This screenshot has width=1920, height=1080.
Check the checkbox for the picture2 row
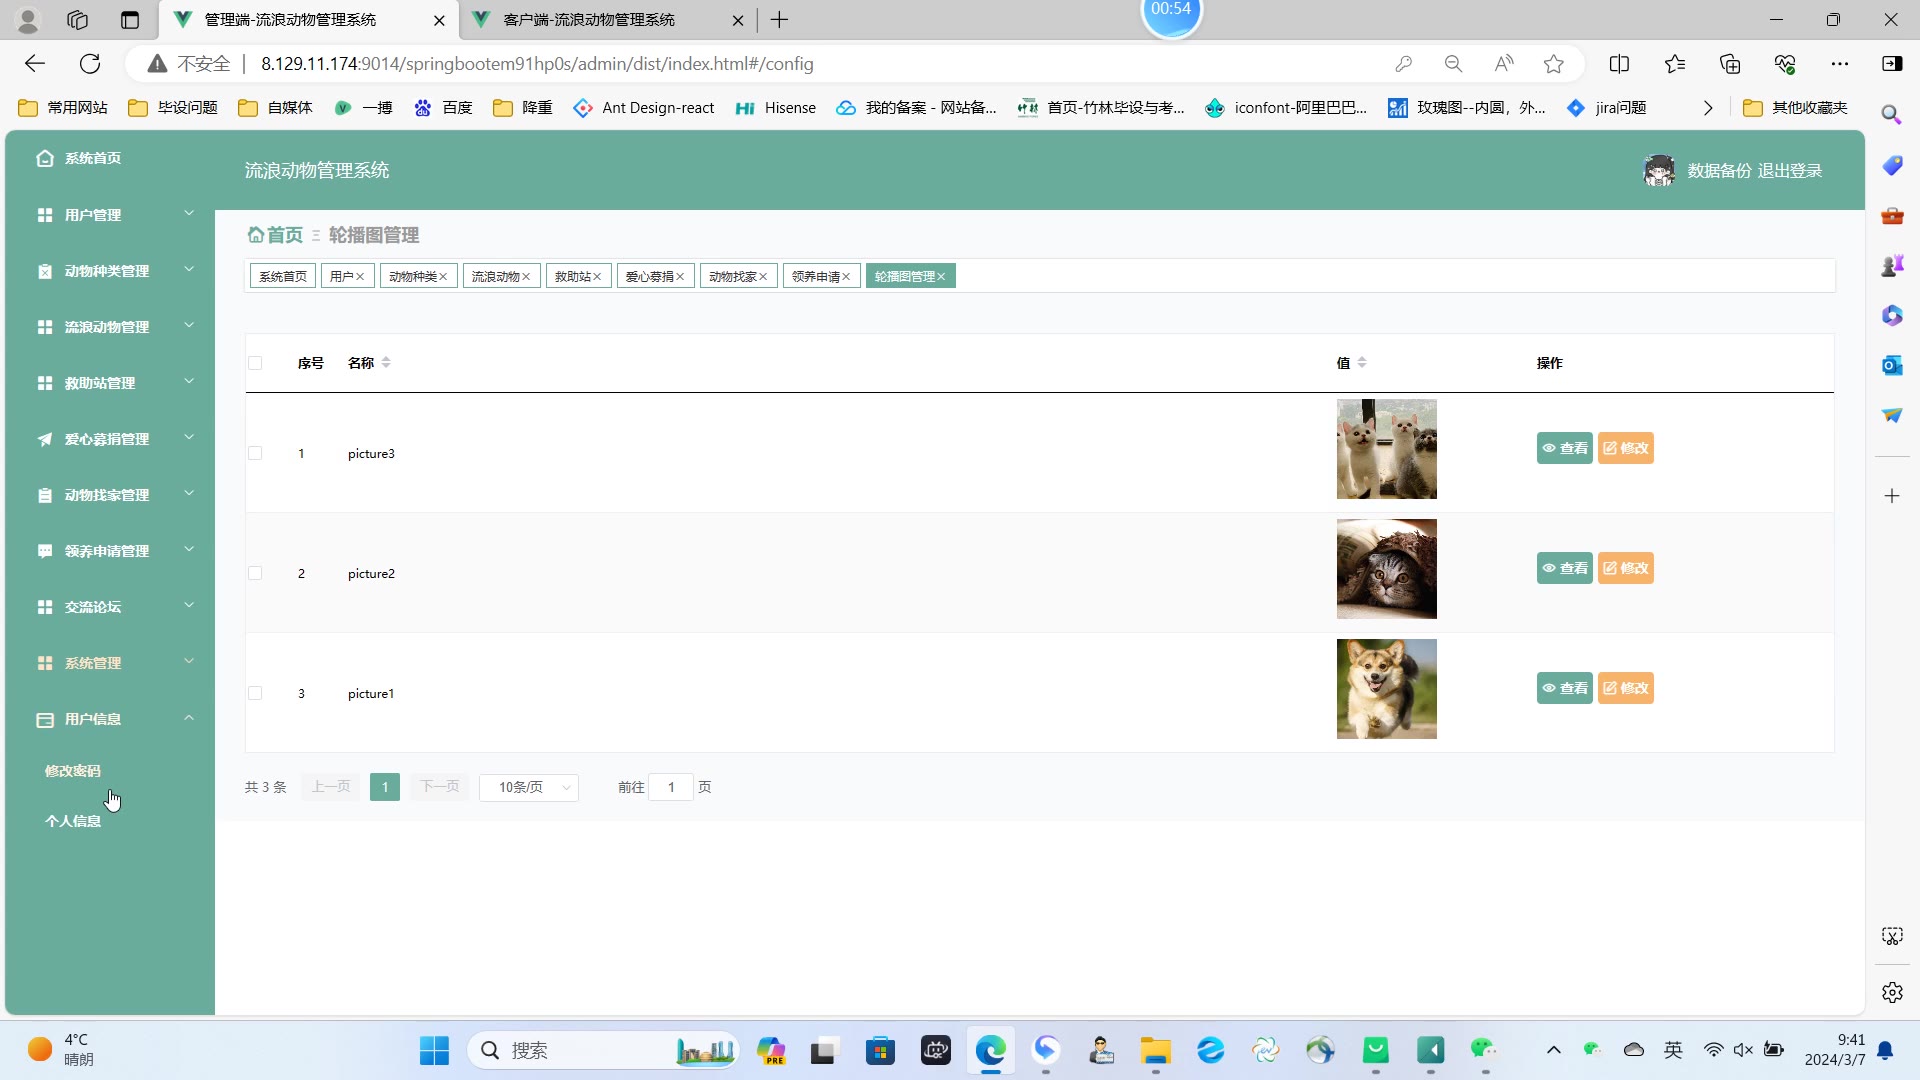[255, 573]
